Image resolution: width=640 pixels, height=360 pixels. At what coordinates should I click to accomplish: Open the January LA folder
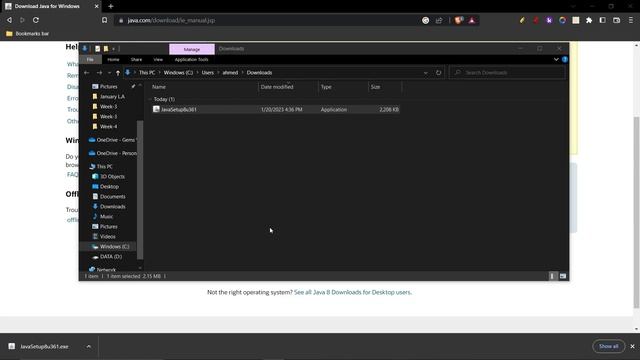[x=112, y=97]
